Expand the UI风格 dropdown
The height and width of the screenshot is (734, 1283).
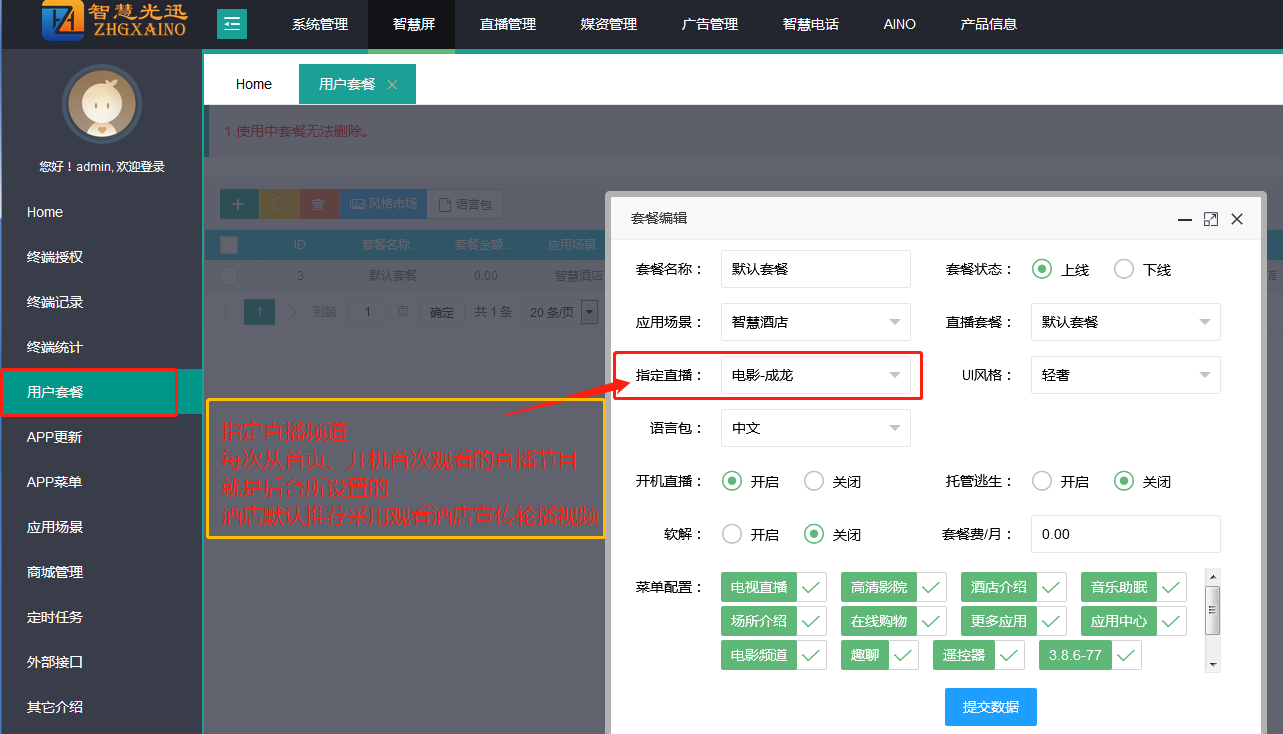(x=1125, y=375)
